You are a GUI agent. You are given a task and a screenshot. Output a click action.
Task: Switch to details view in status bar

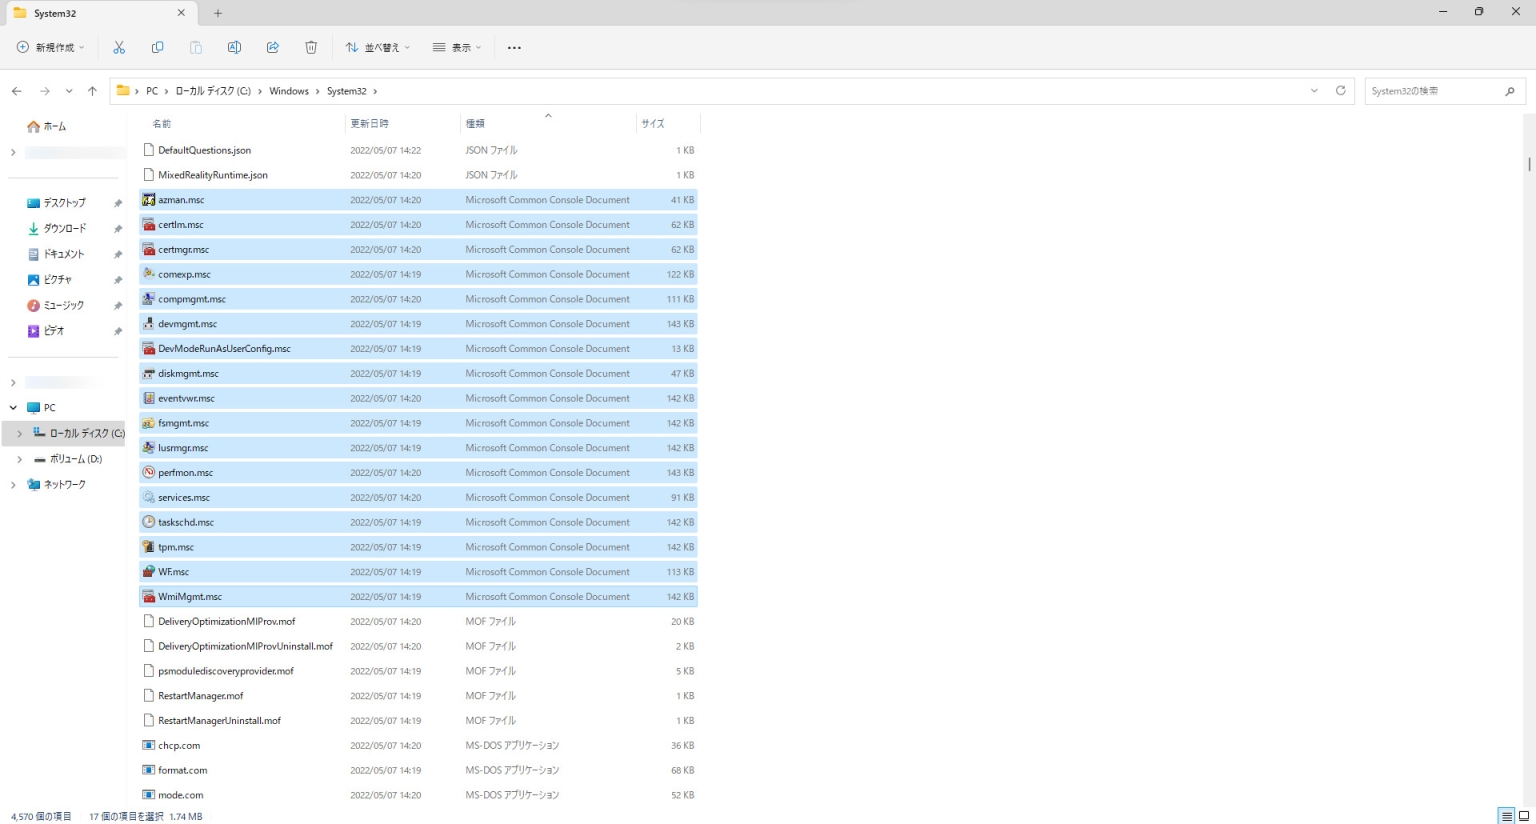tap(1506, 816)
